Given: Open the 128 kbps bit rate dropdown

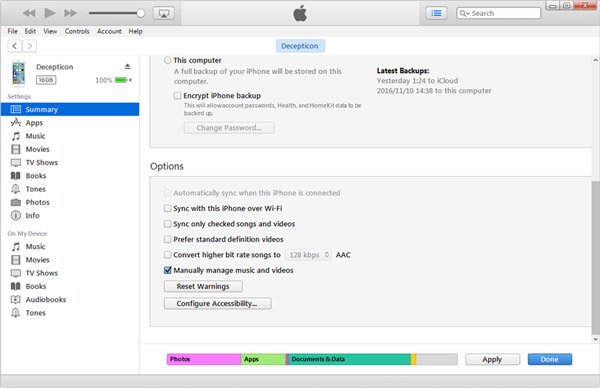Looking at the screenshot, I should [x=309, y=255].
